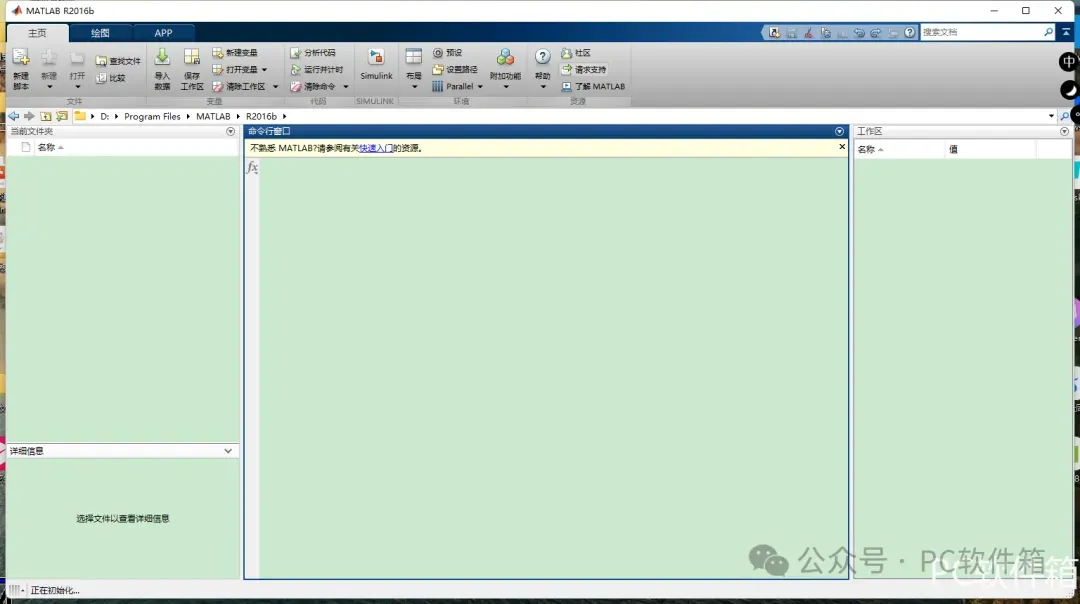Click 运行并计时 run and time
The height and width of the screenshot is (604, 1080).
[x=317, y=70]
